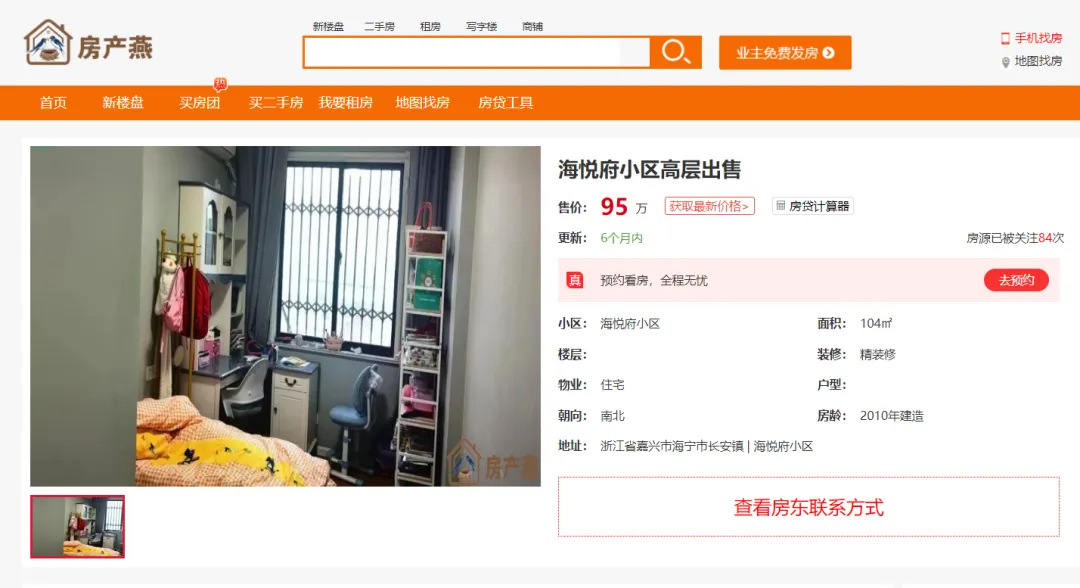Click 查看房东联系方式 button
This screenshot has height=588, width=1080.
coord(809,507)
